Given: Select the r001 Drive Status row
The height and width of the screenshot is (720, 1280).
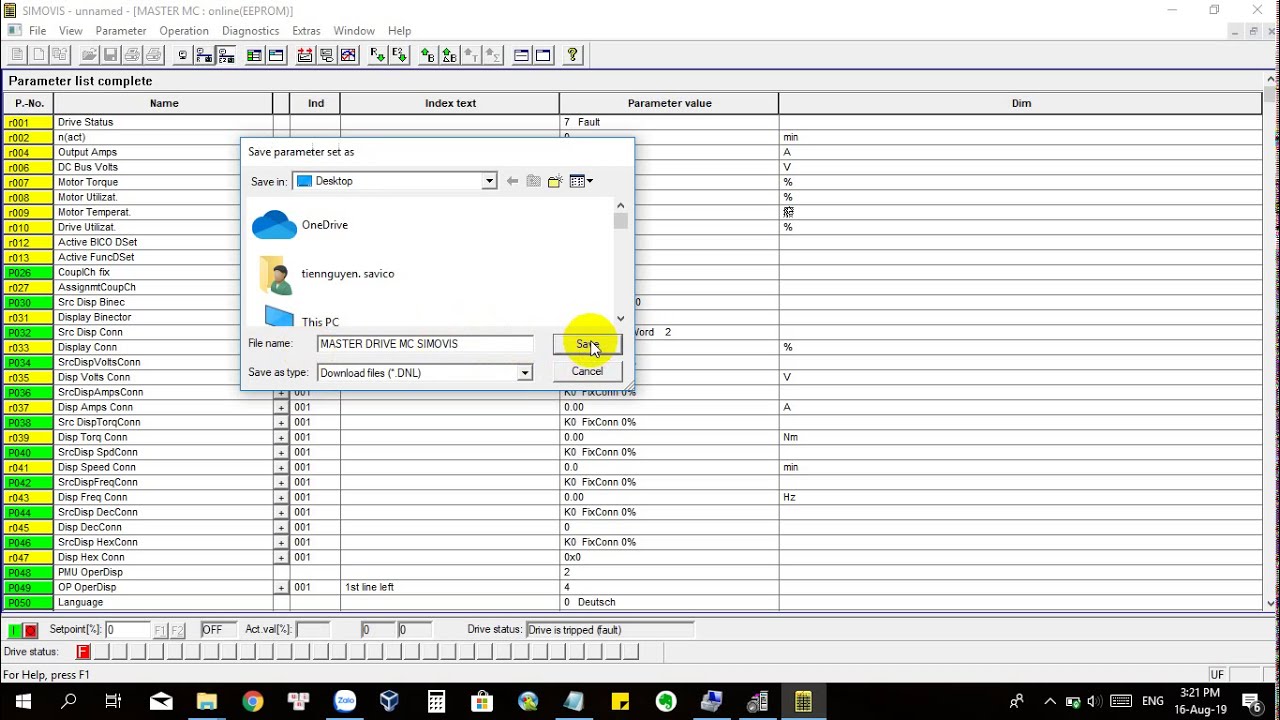Looking at the screenshot, I should pos(632,122).
